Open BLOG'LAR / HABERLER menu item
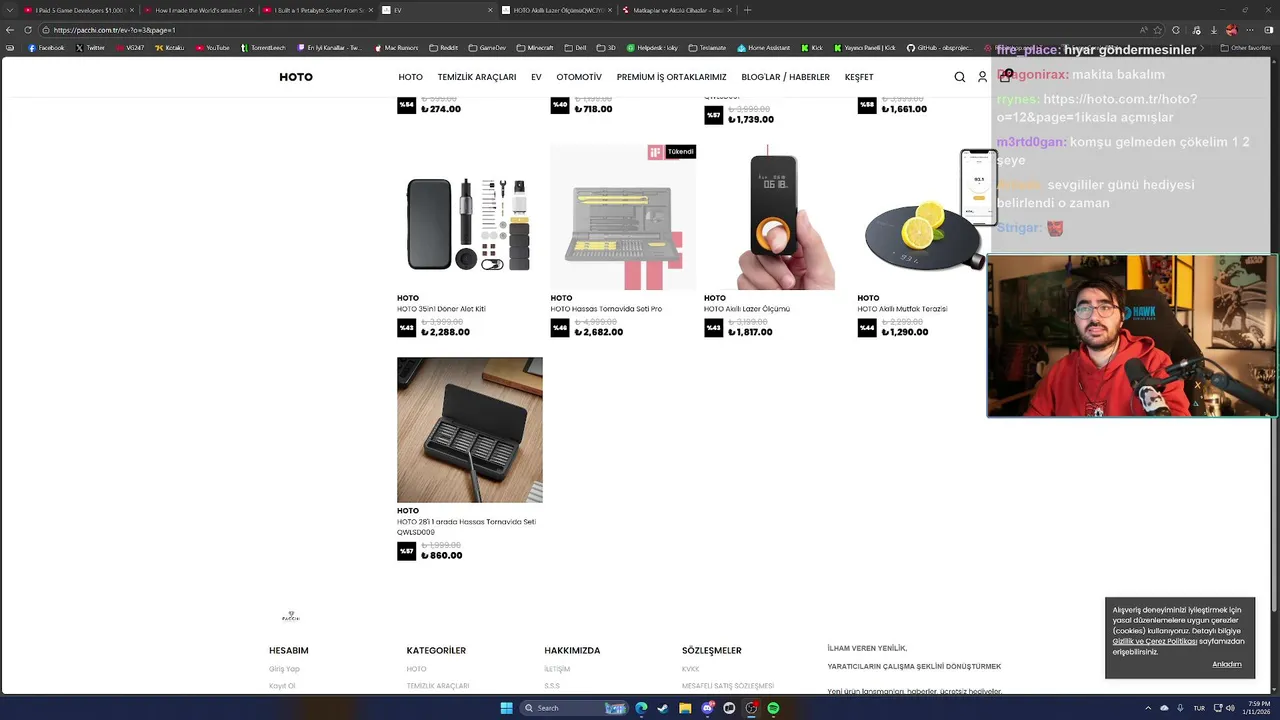Image resolution: width=1280 pixels, height=720 pixels. coord(785,77)
